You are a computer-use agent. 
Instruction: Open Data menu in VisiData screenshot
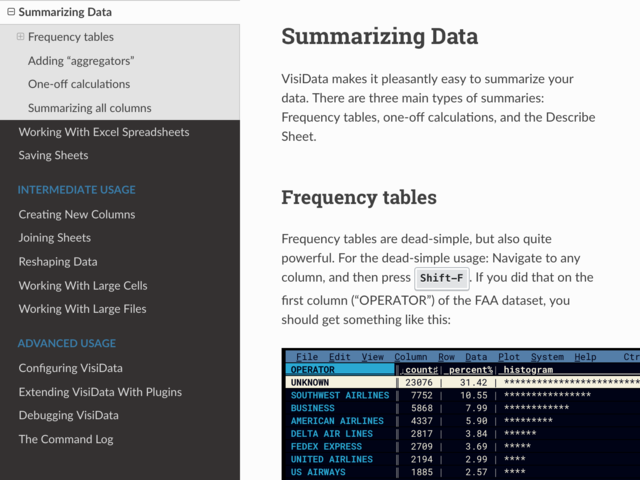click(476, 357)
